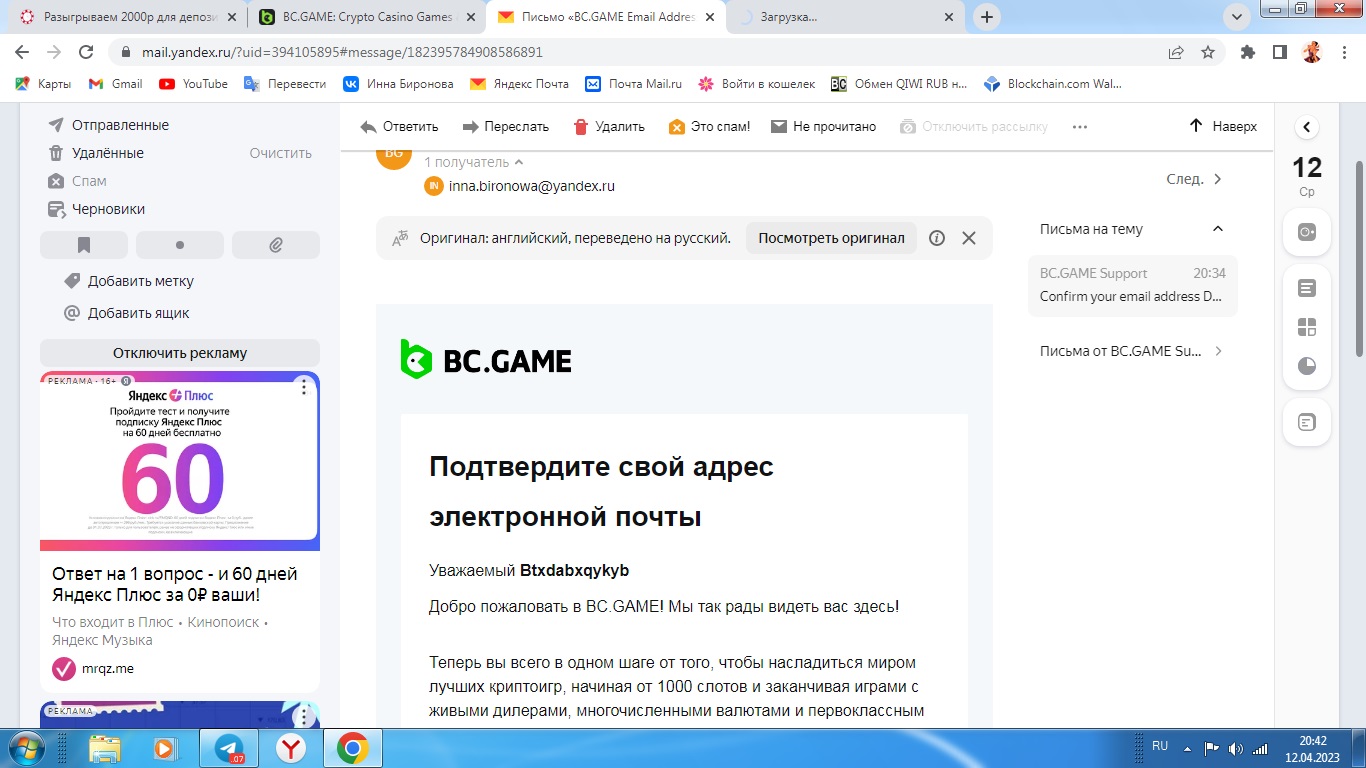Open Telegram from the taskbar
The image size is (1366, 768).
point(229,748)
